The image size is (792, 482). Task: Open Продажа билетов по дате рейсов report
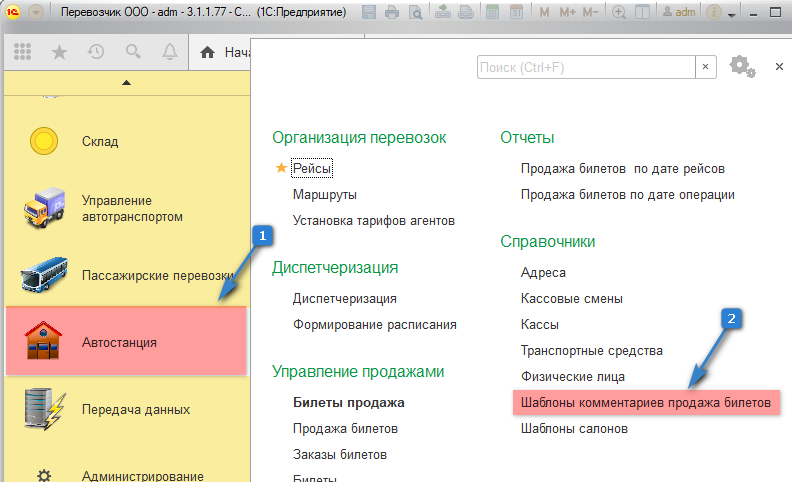click(x=622, y=168)
